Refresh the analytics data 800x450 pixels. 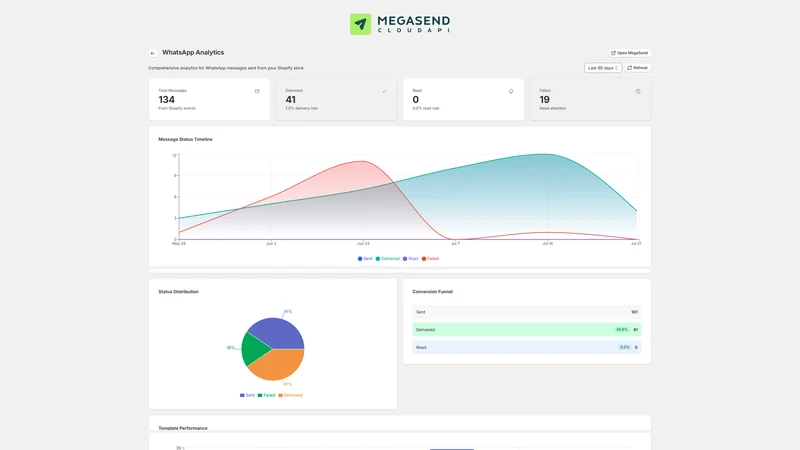click(x=638, y=68)
